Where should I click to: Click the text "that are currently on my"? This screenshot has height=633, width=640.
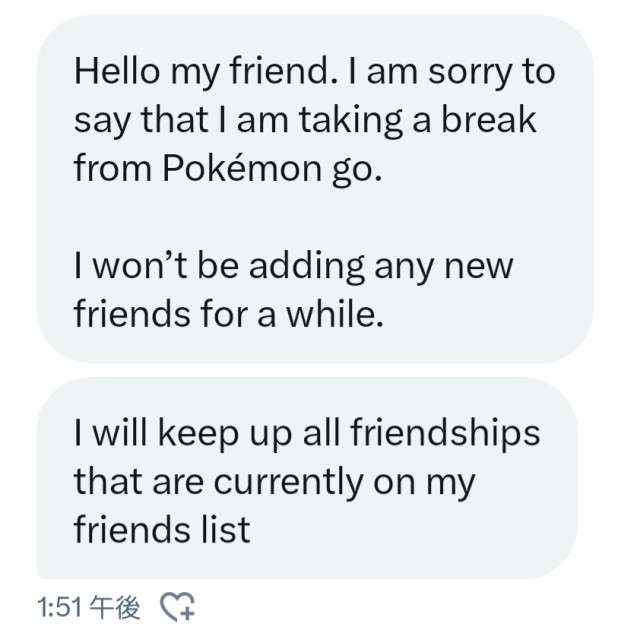(274, 481)
